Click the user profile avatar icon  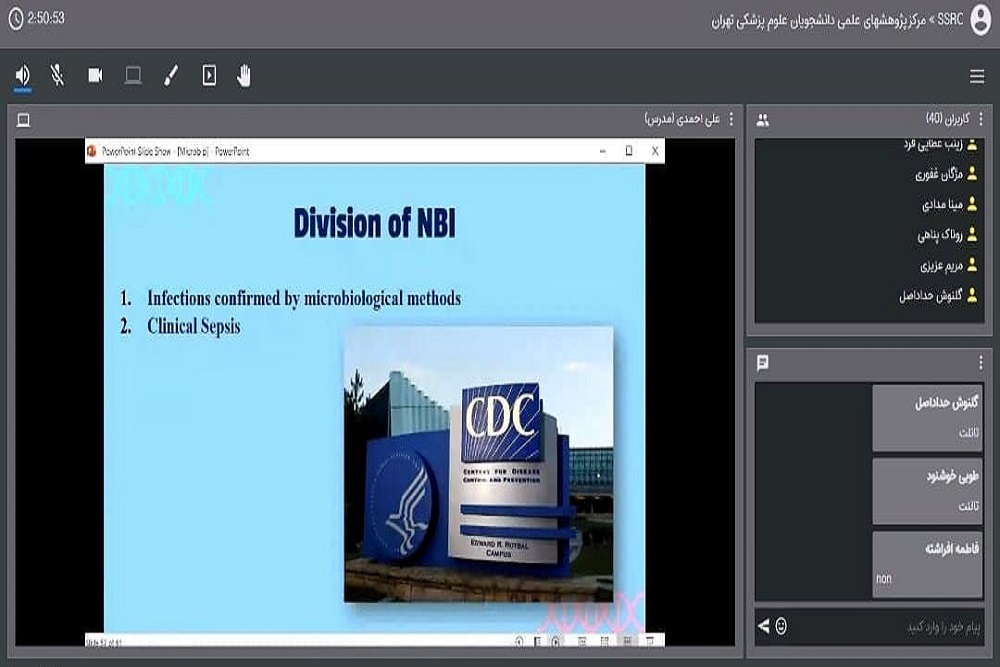coord(980,20)
